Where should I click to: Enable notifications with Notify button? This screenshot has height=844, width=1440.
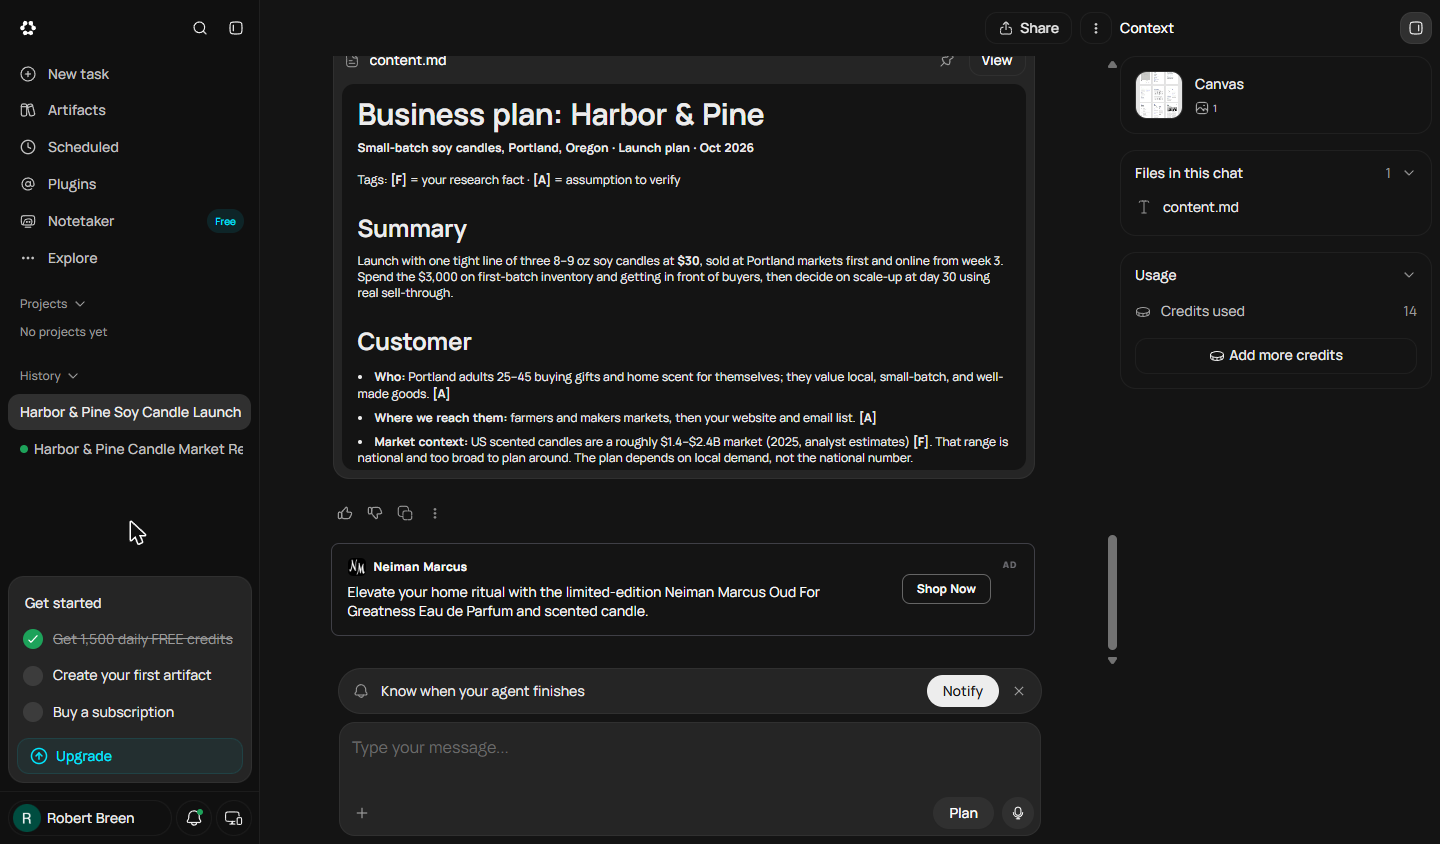(x=962, y=691)
